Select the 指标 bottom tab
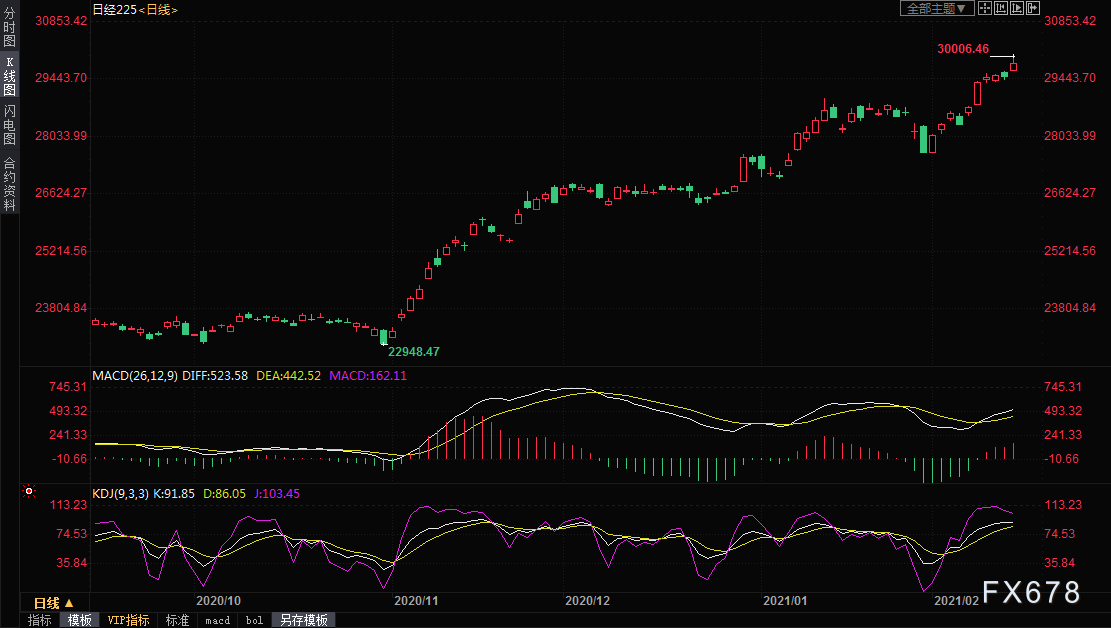Image resolution: width=1111 pixels, height=628 pixels. [40, 620]
